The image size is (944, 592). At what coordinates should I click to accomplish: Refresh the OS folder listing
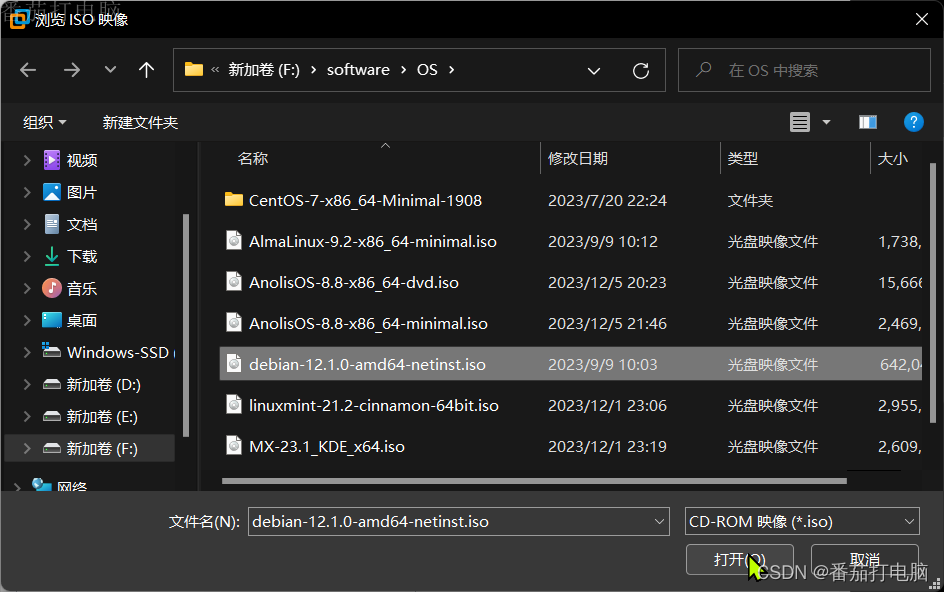coord(641,70)
